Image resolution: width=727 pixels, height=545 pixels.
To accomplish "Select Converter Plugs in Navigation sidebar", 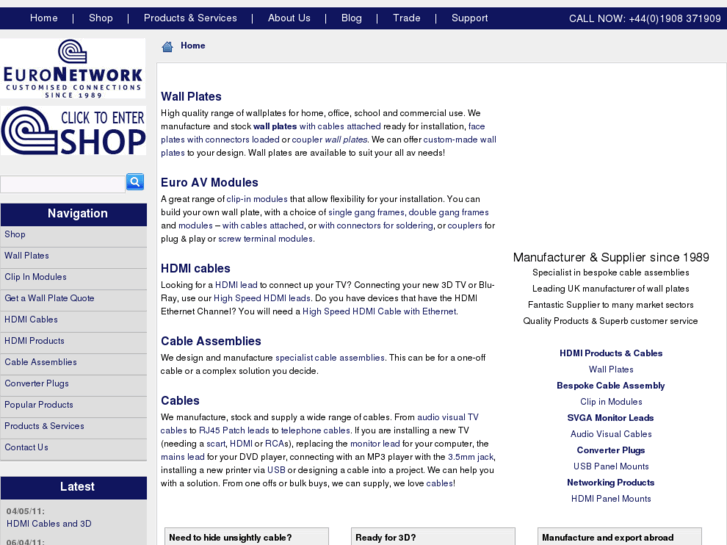I will (73, 384).
